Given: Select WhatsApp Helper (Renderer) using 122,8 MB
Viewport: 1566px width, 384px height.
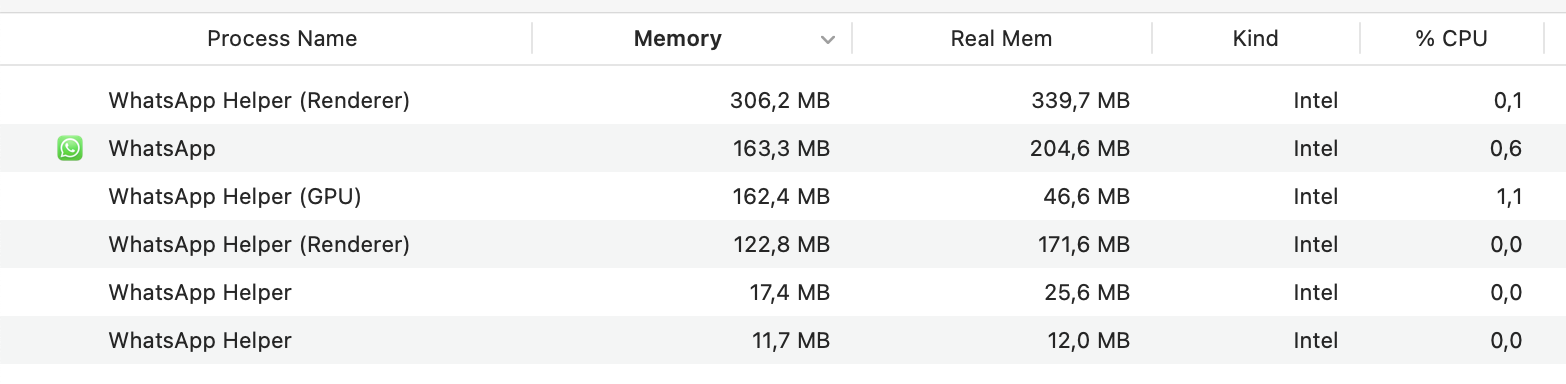Looking at the screenshot, I should tap(783, 244).
